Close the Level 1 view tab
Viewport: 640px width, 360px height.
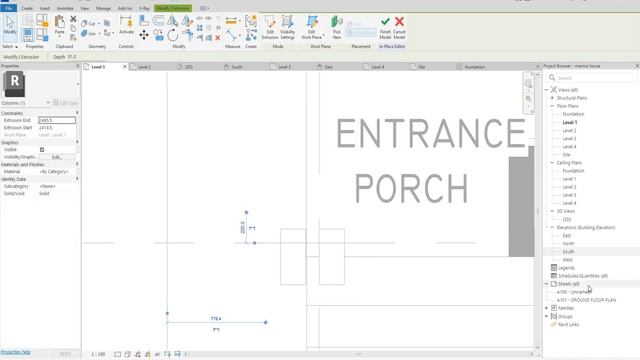125,67
